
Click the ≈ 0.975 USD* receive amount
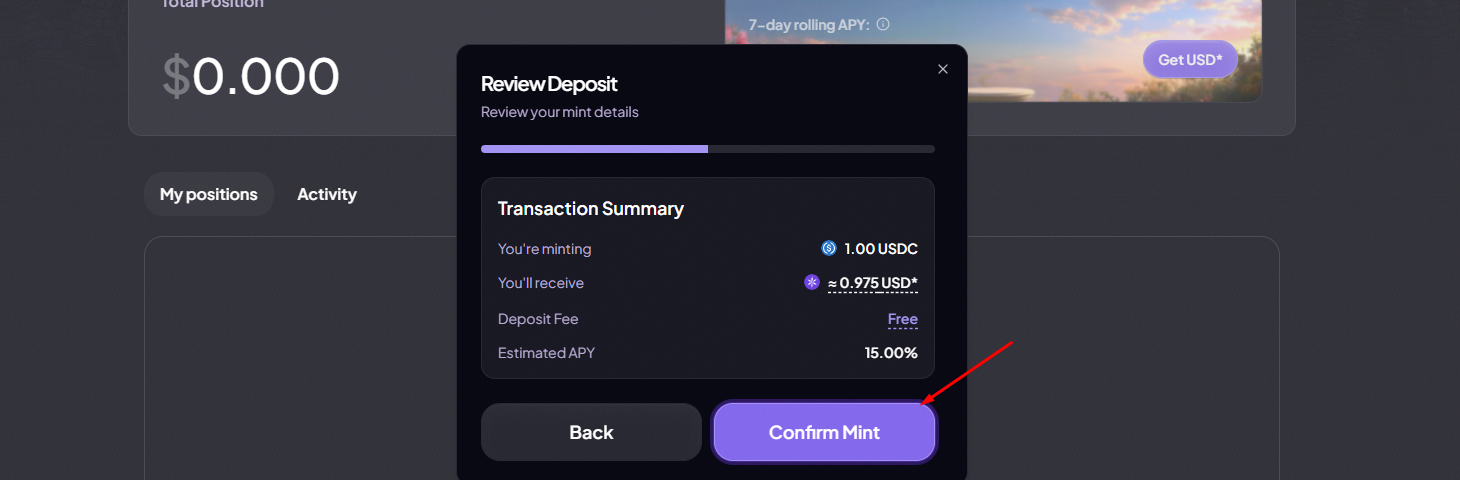[x=873, y=283]
